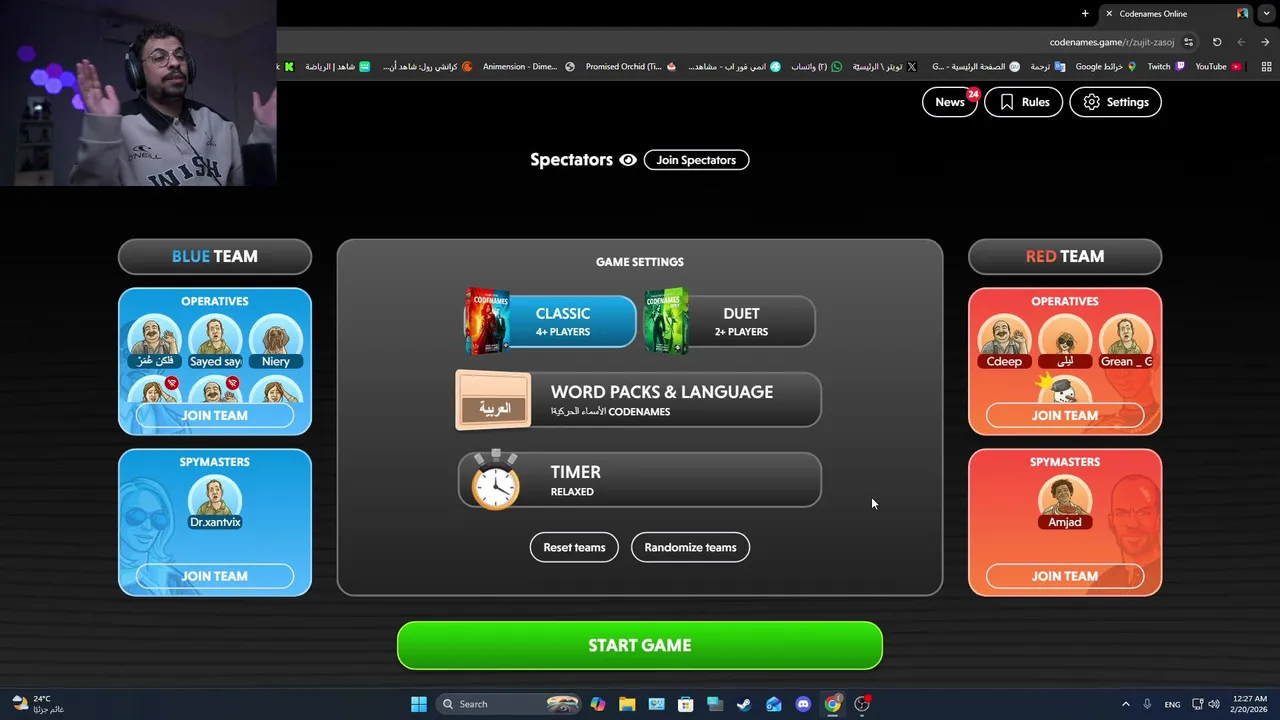Open the ENG language switcher
This screenshot has width=1280, height=720.
(1173, 704)
